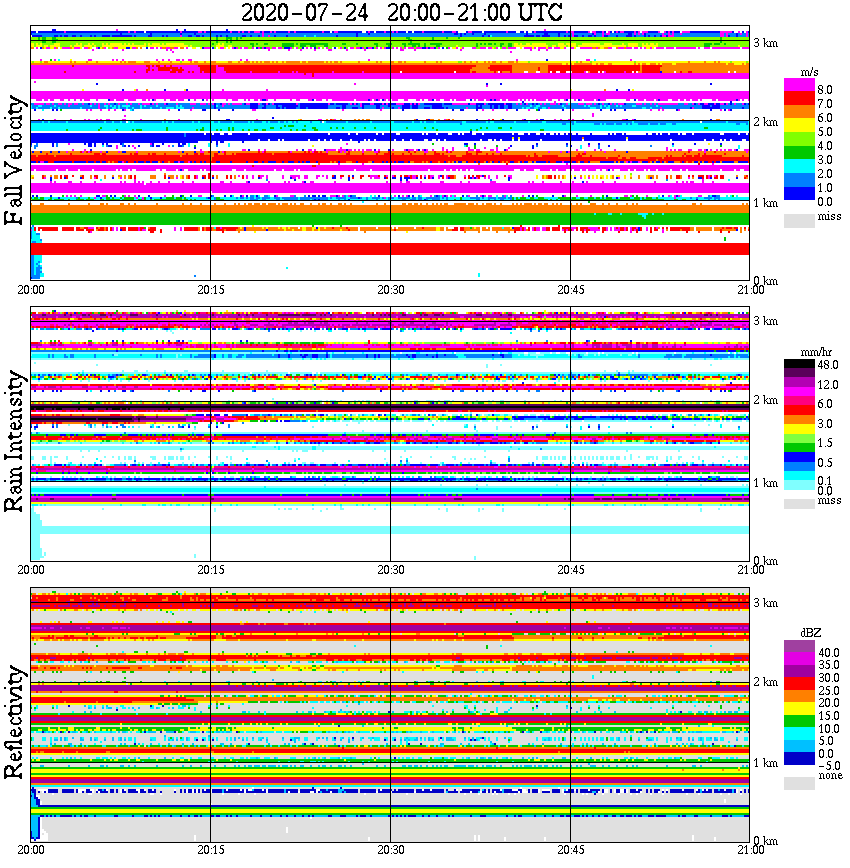Select red swatch beside 7.0 m/s
This screenshot has width=850, height=868.
[799, 99]
